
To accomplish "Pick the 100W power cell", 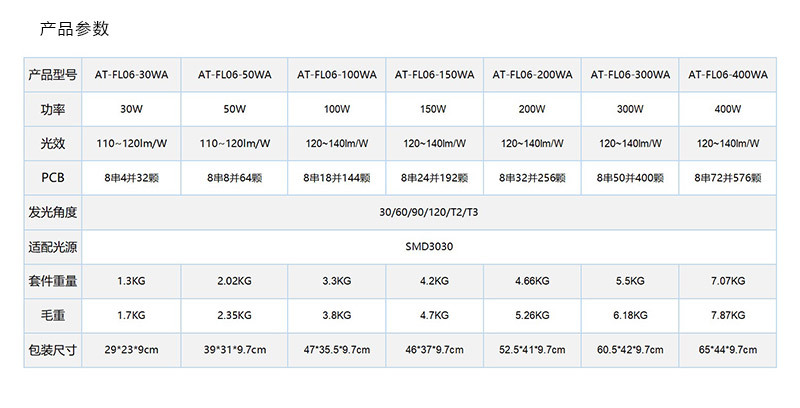I will pos(337,109).
